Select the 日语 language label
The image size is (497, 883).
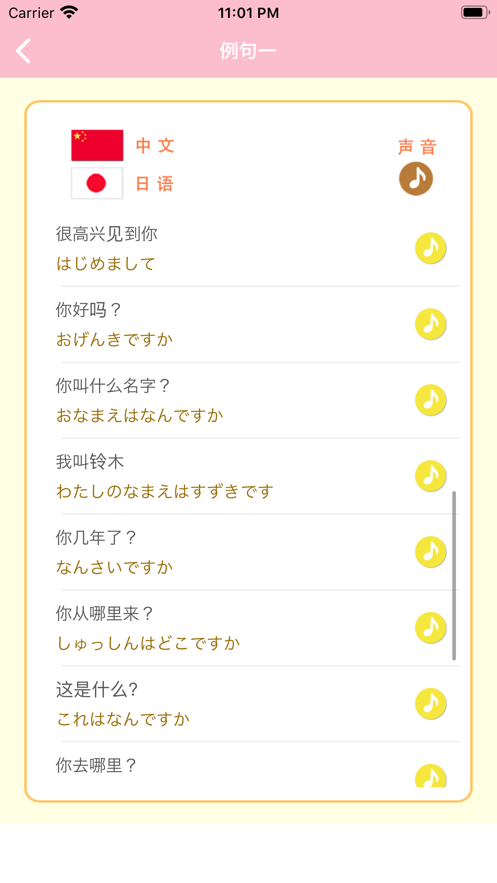coord(155,184)
